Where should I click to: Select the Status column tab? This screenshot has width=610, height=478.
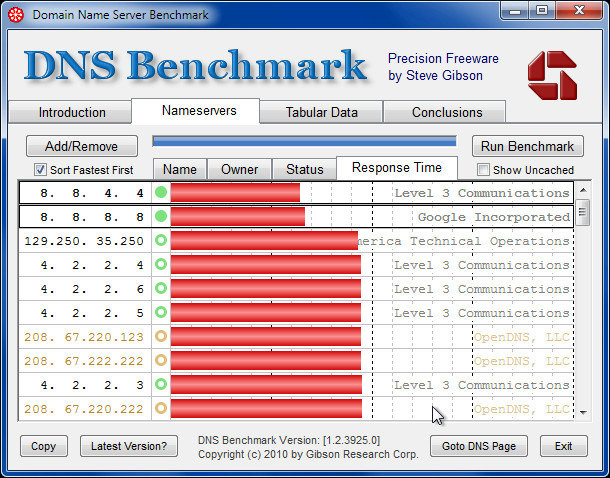click(305, 169)
